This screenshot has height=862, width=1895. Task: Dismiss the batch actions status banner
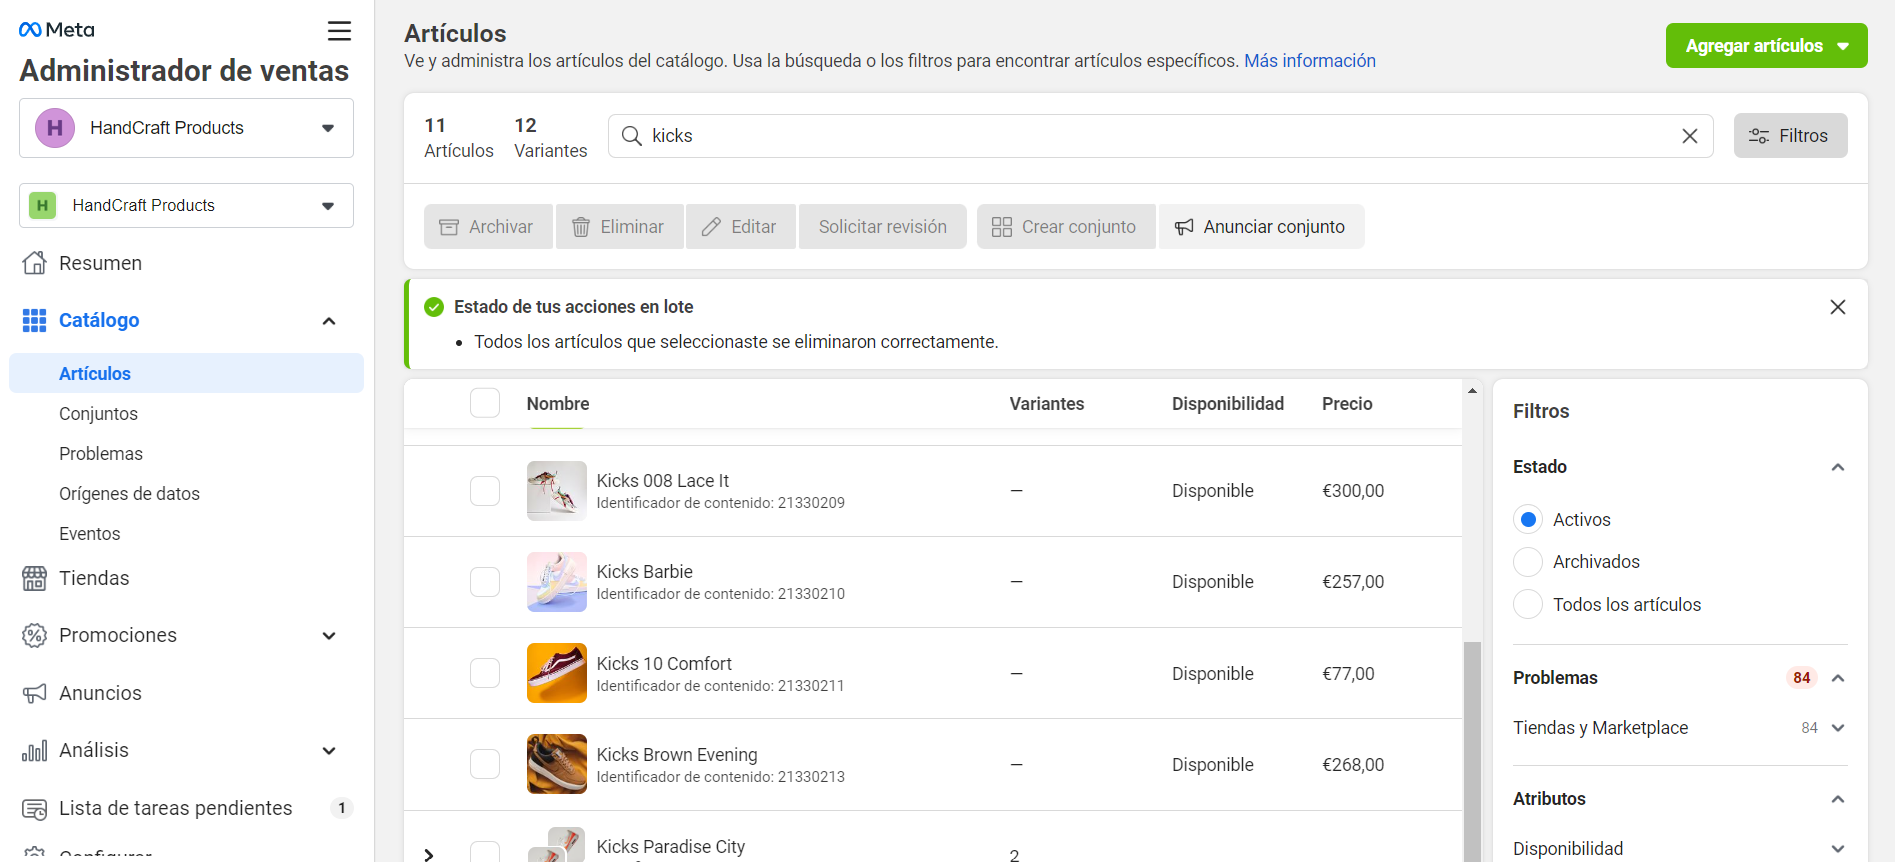1837,307
